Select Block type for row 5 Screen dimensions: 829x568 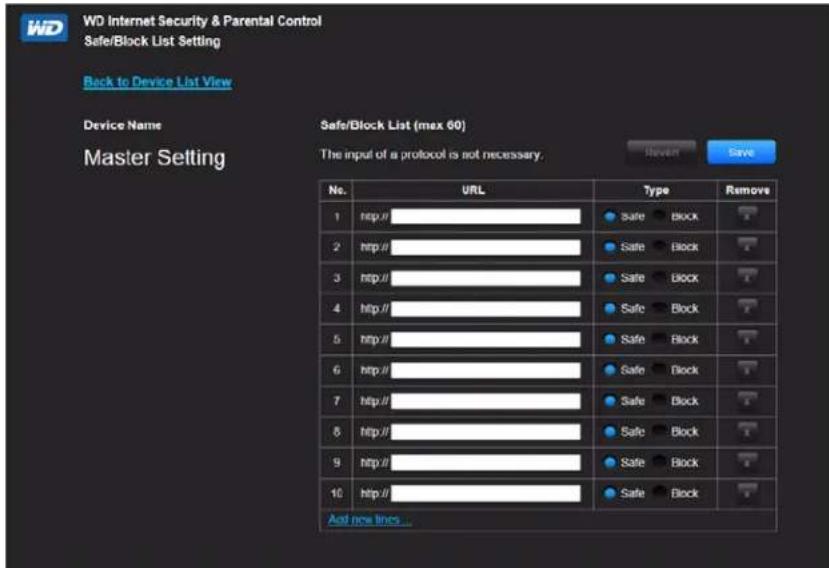[x=659, y=338]
